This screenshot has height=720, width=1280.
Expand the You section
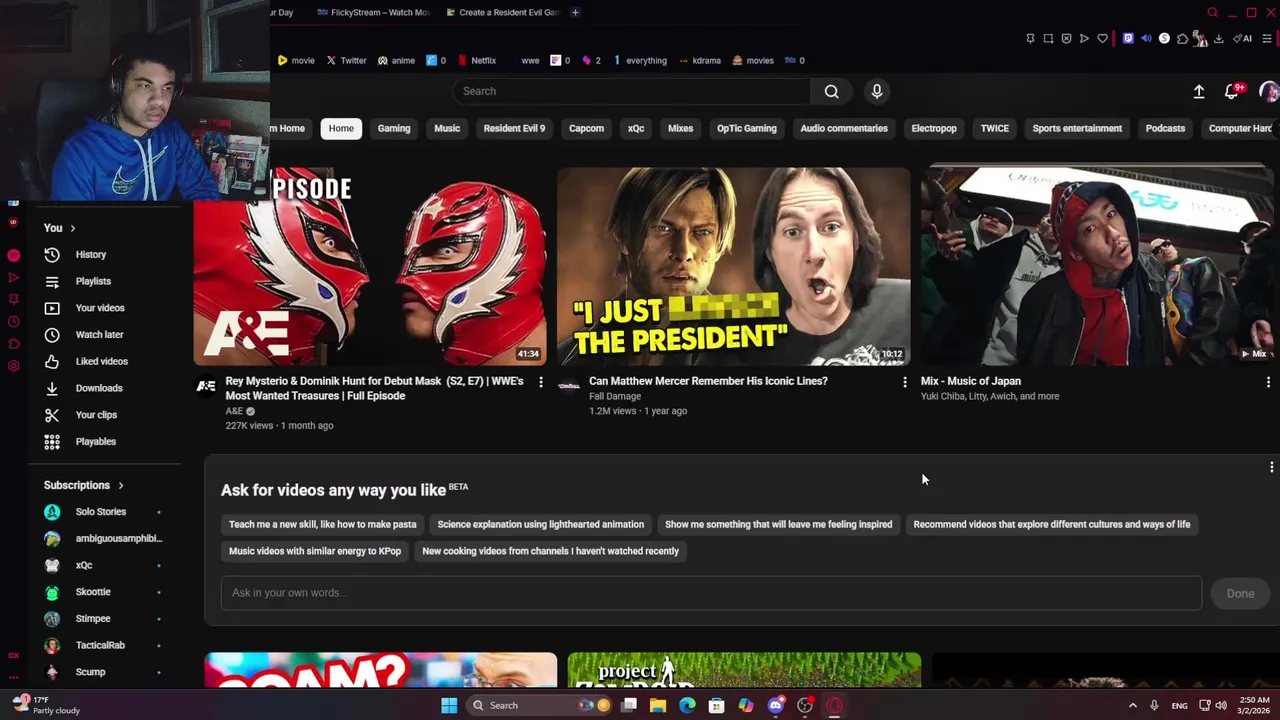tap(60, 228)
